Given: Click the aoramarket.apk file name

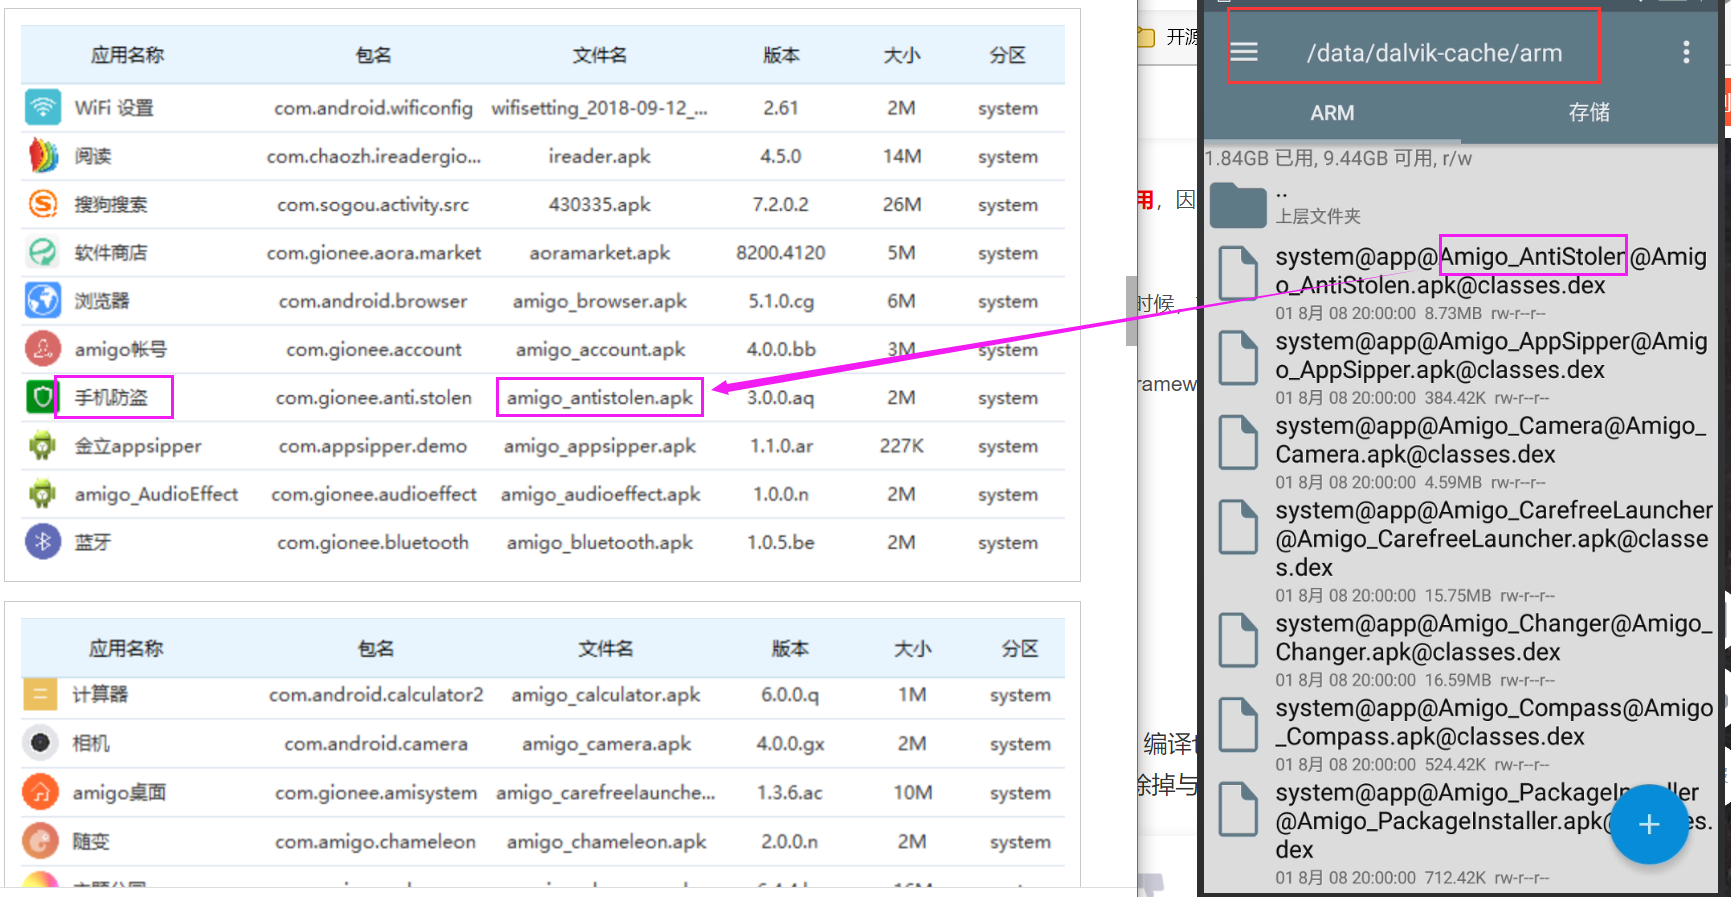Looking at the screenshot, I should [x=599, y=252].
